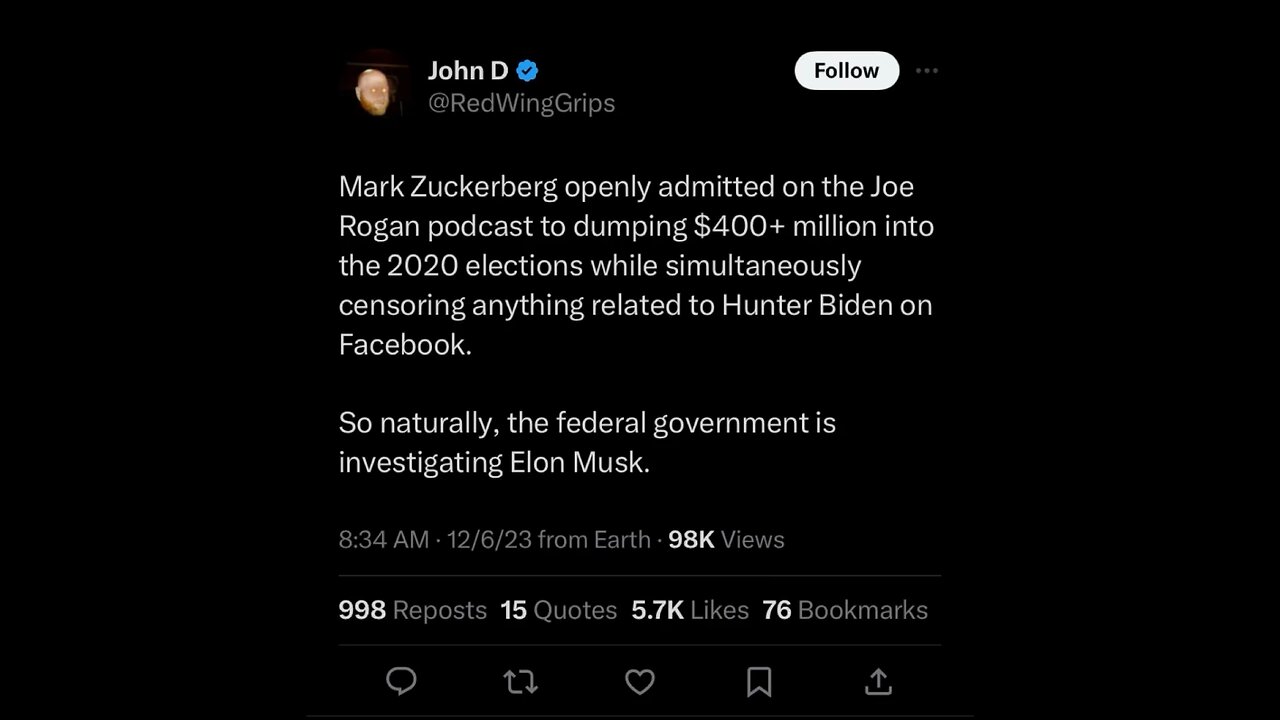
Task: Repost this tweet using the arrows icon
Action: pyautogui.click(x=520, y=682)
